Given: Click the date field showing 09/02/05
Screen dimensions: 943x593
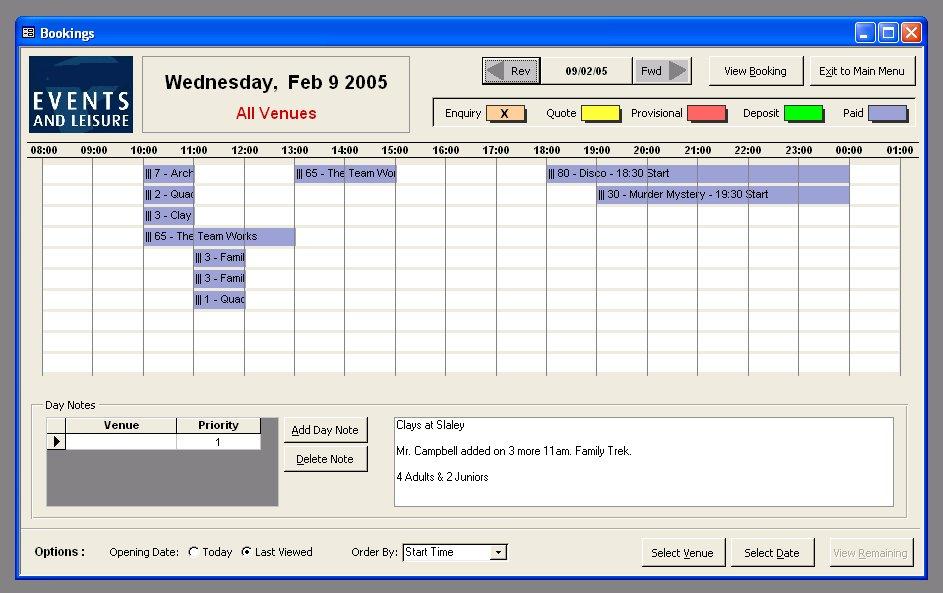Looking at the screenshot, I should [x=586, y=71].
